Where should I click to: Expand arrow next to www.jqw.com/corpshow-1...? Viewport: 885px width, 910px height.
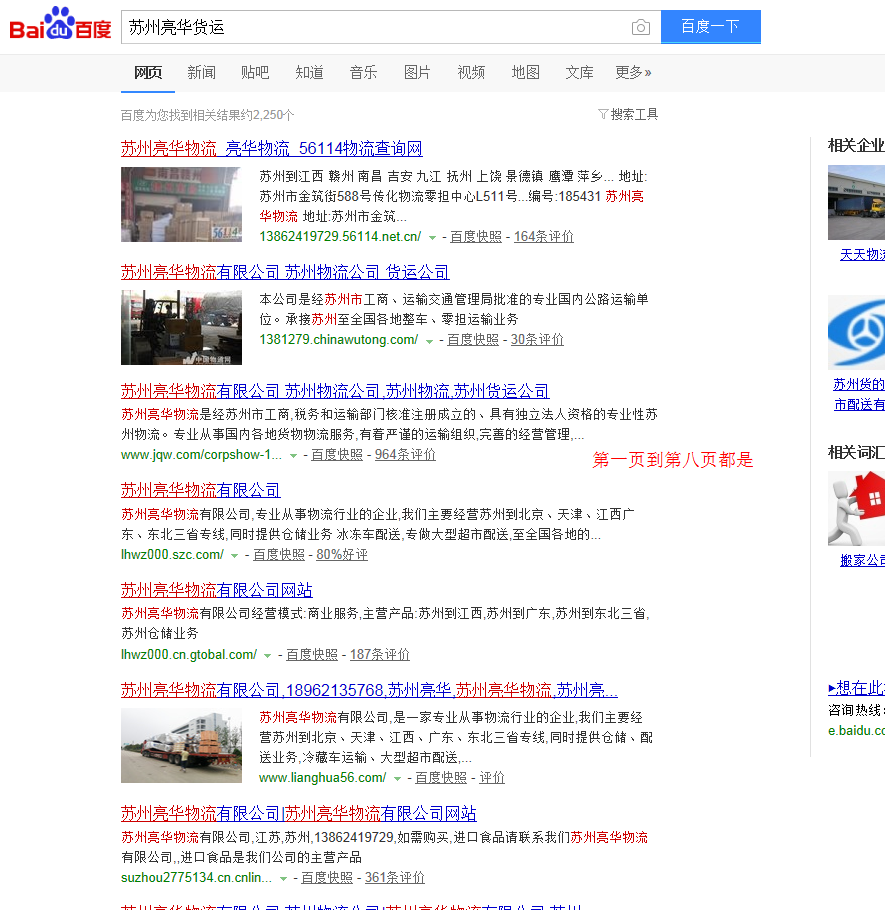pyautogui.click(x=293, y=456)
